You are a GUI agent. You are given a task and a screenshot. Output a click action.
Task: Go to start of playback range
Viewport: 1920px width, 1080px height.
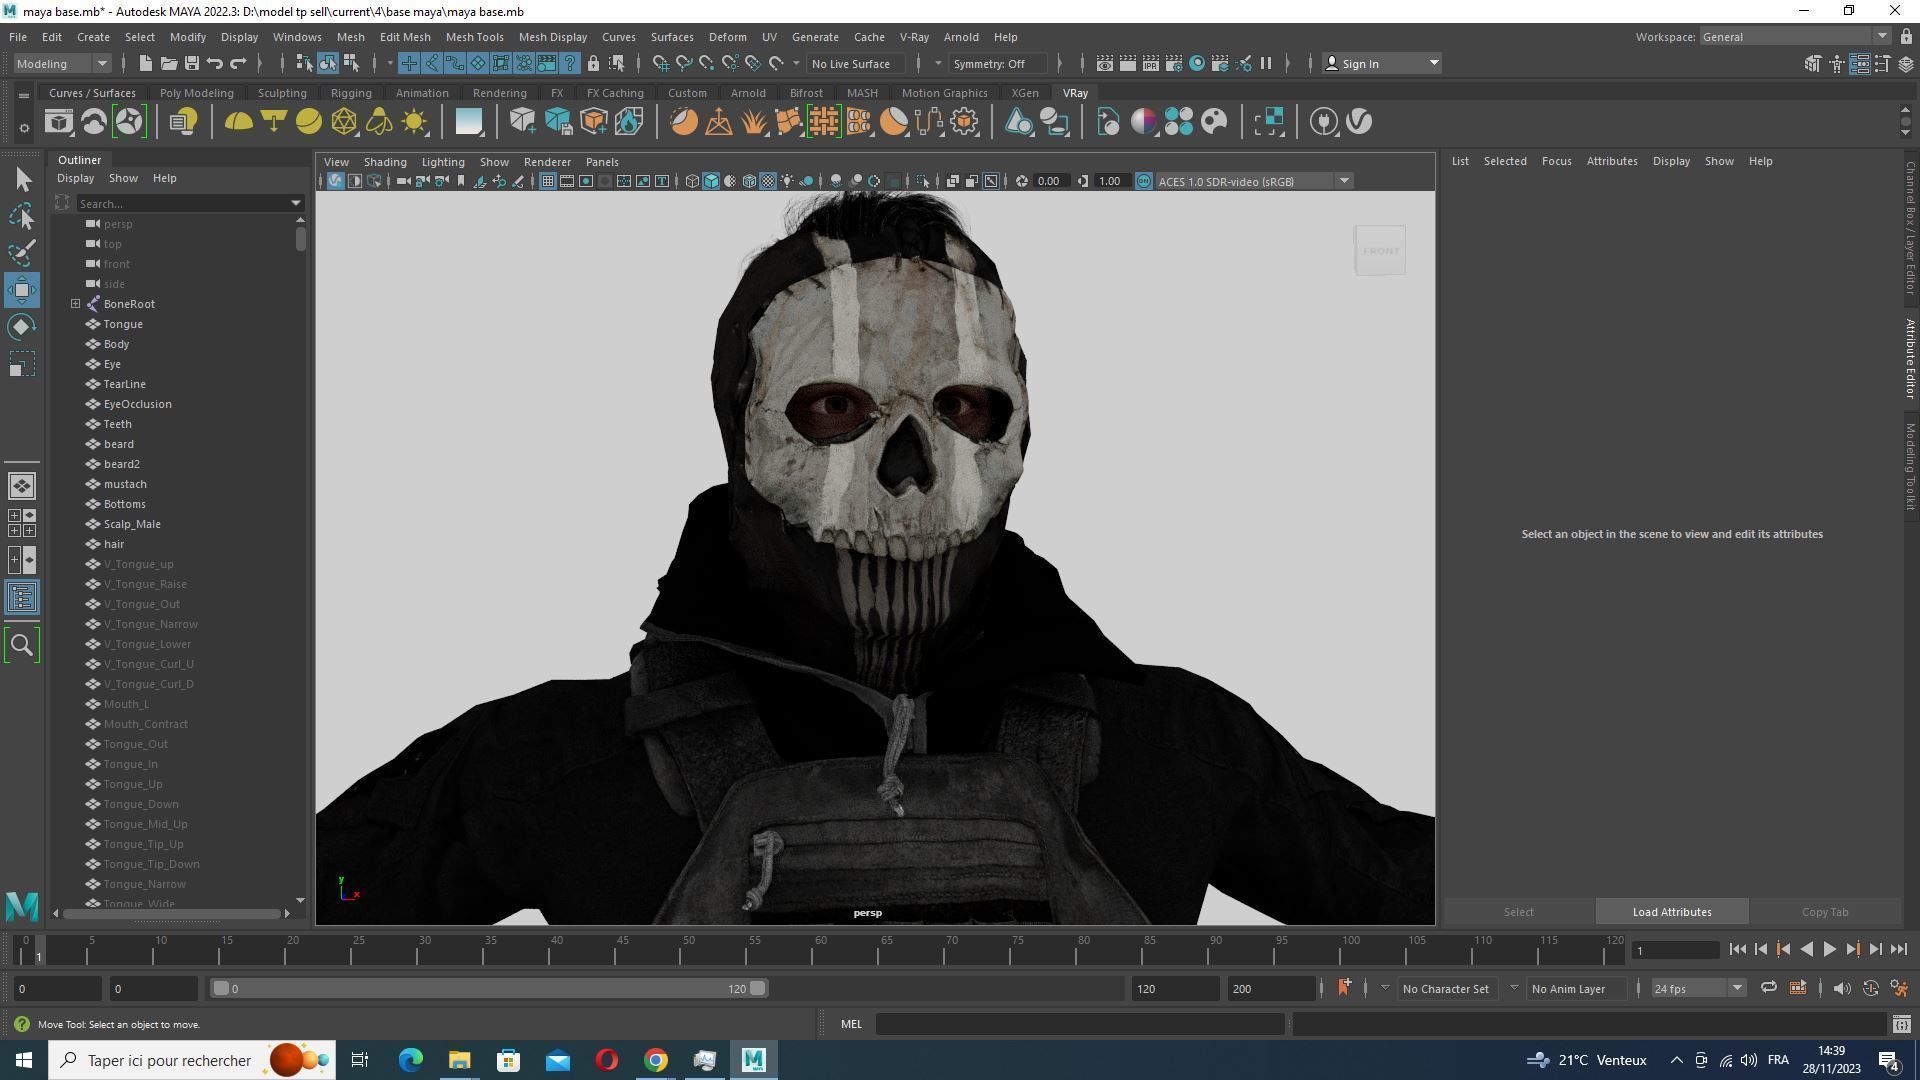[1737, 950]
